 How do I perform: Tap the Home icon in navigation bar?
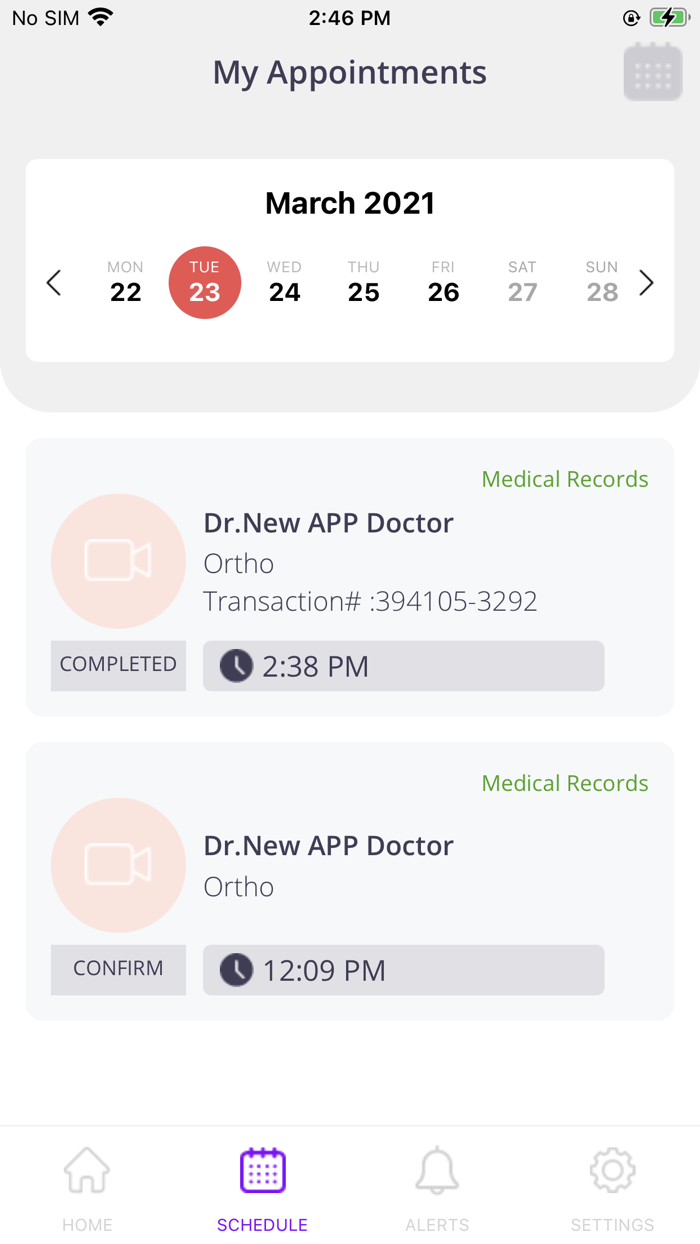point(87,1169)
